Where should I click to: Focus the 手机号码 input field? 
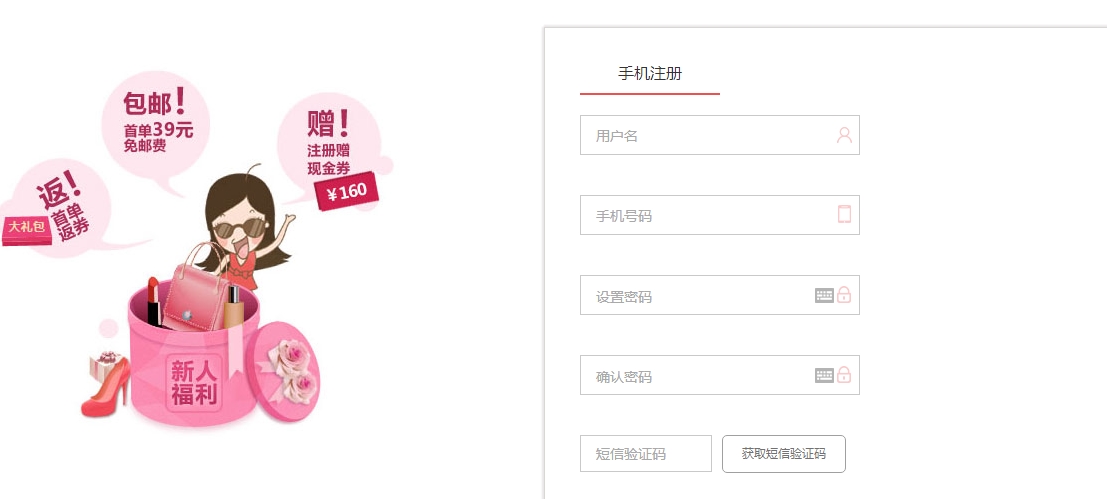[705, 215]
